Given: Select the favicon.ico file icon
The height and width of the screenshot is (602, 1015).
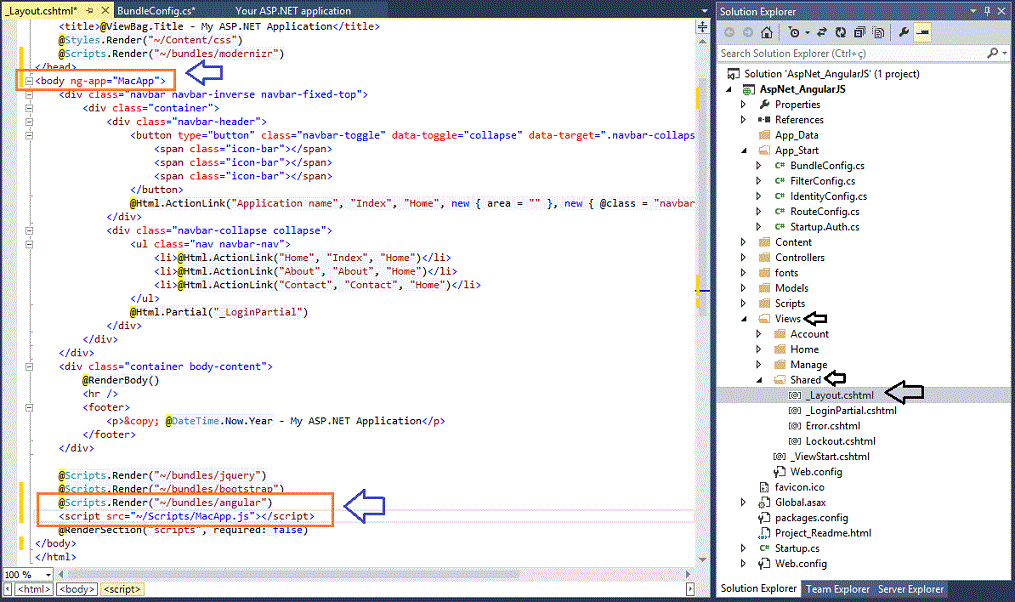Looking at the screenshot, I should click(764, 487).
